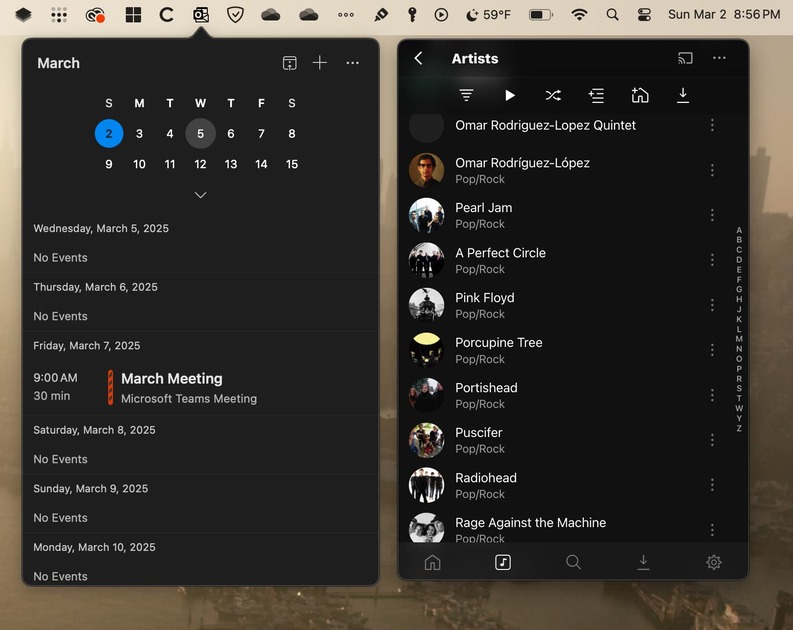Open the Search tab in bottom navigation
This screenshot has width=793, height=630.
(573, 562)
